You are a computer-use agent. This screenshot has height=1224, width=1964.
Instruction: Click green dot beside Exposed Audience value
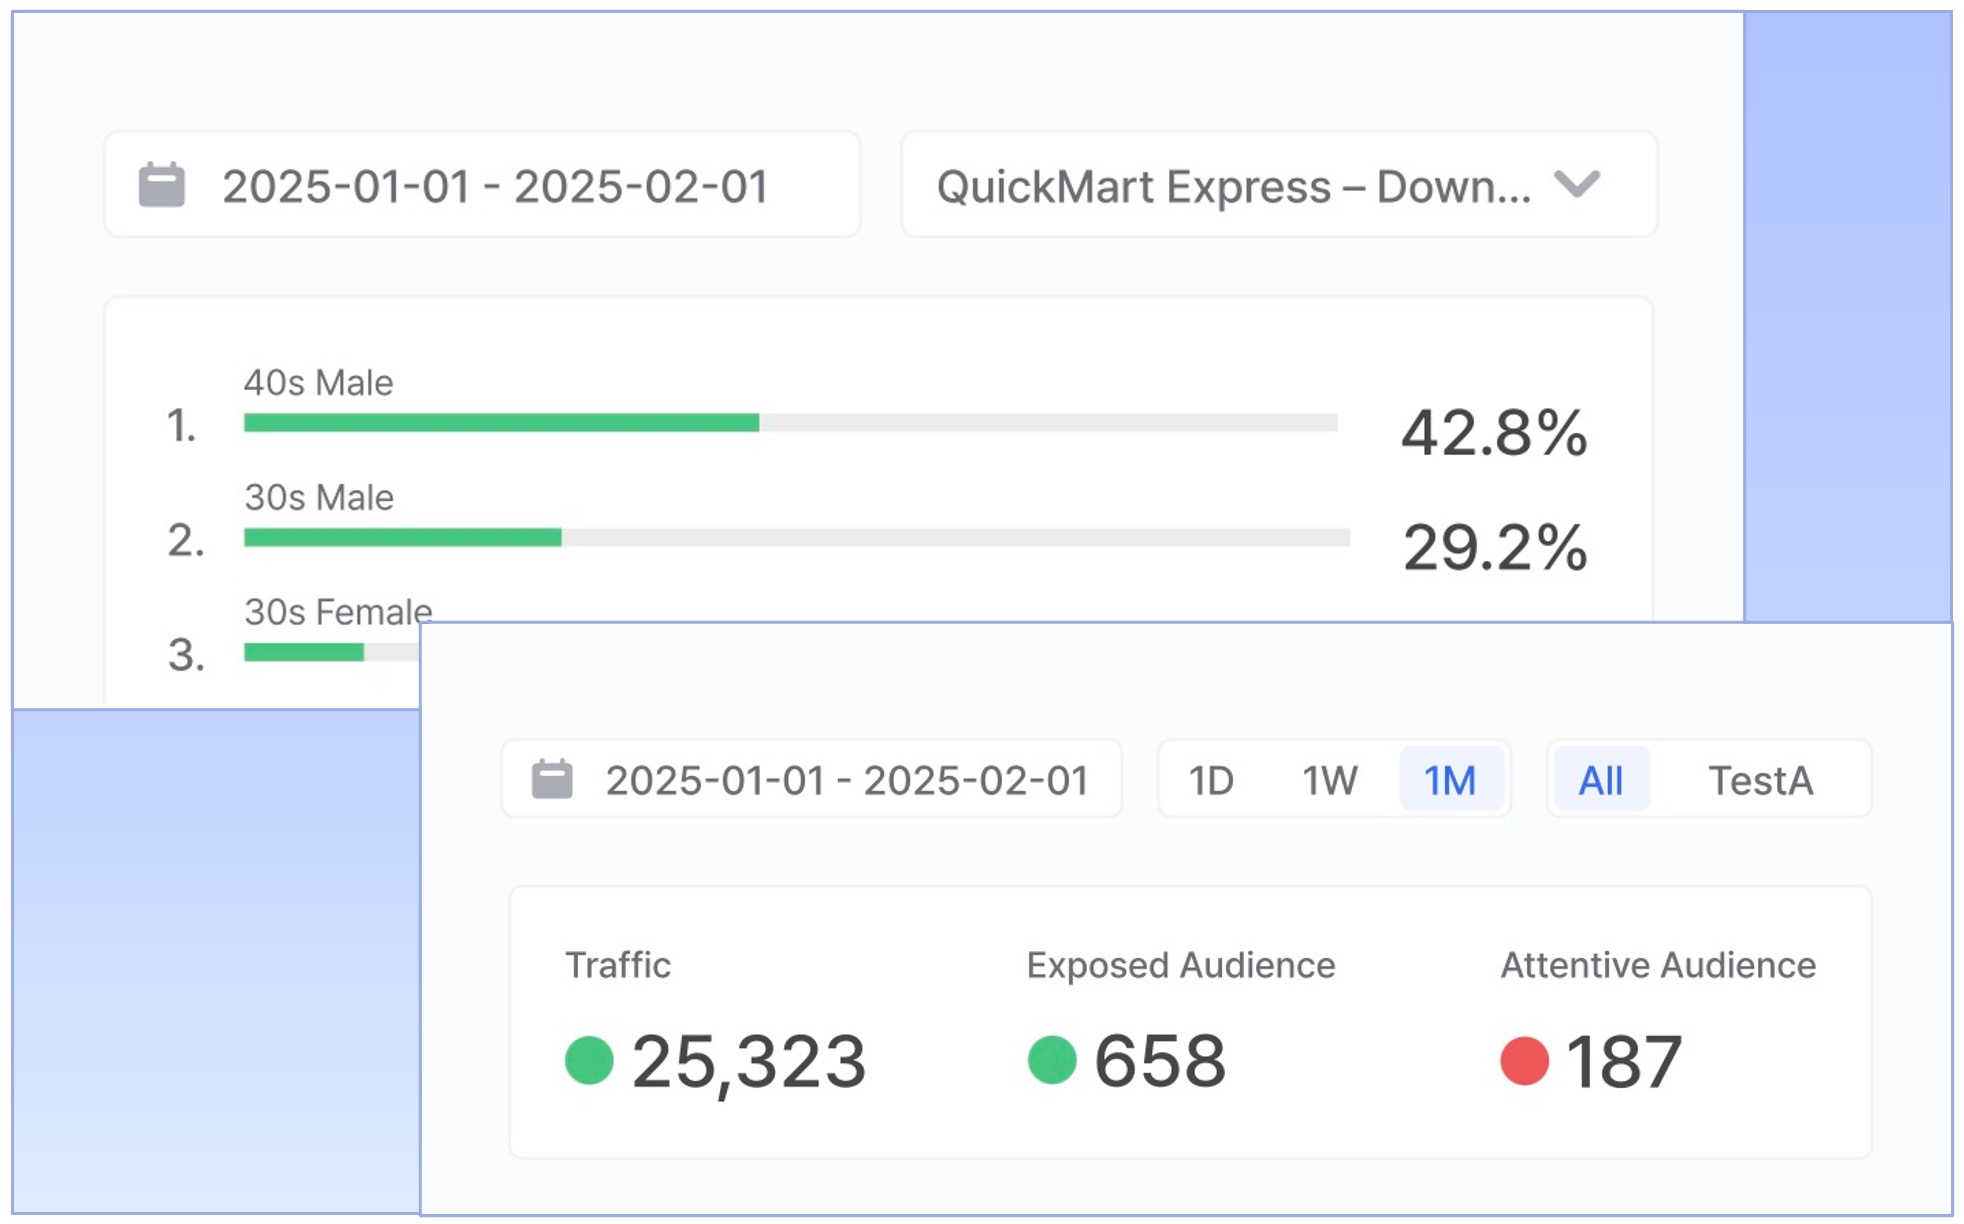click(x=1051, y=1060)
